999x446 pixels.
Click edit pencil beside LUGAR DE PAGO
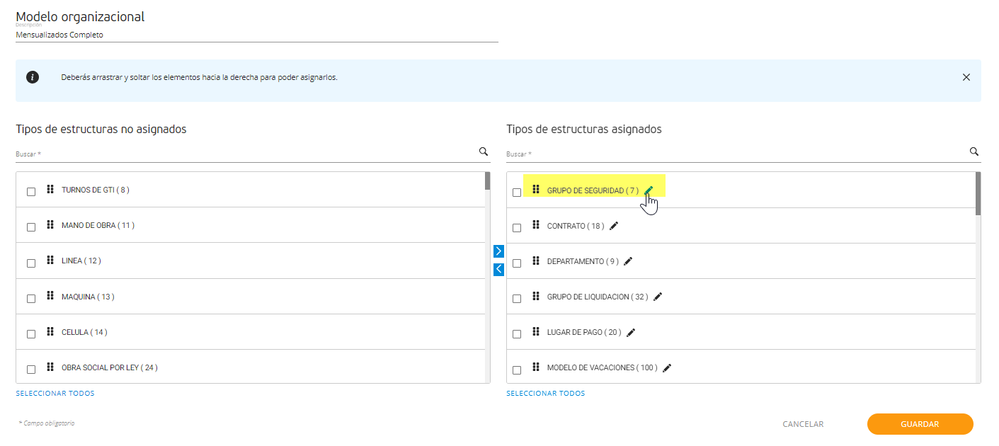point(631,332)
